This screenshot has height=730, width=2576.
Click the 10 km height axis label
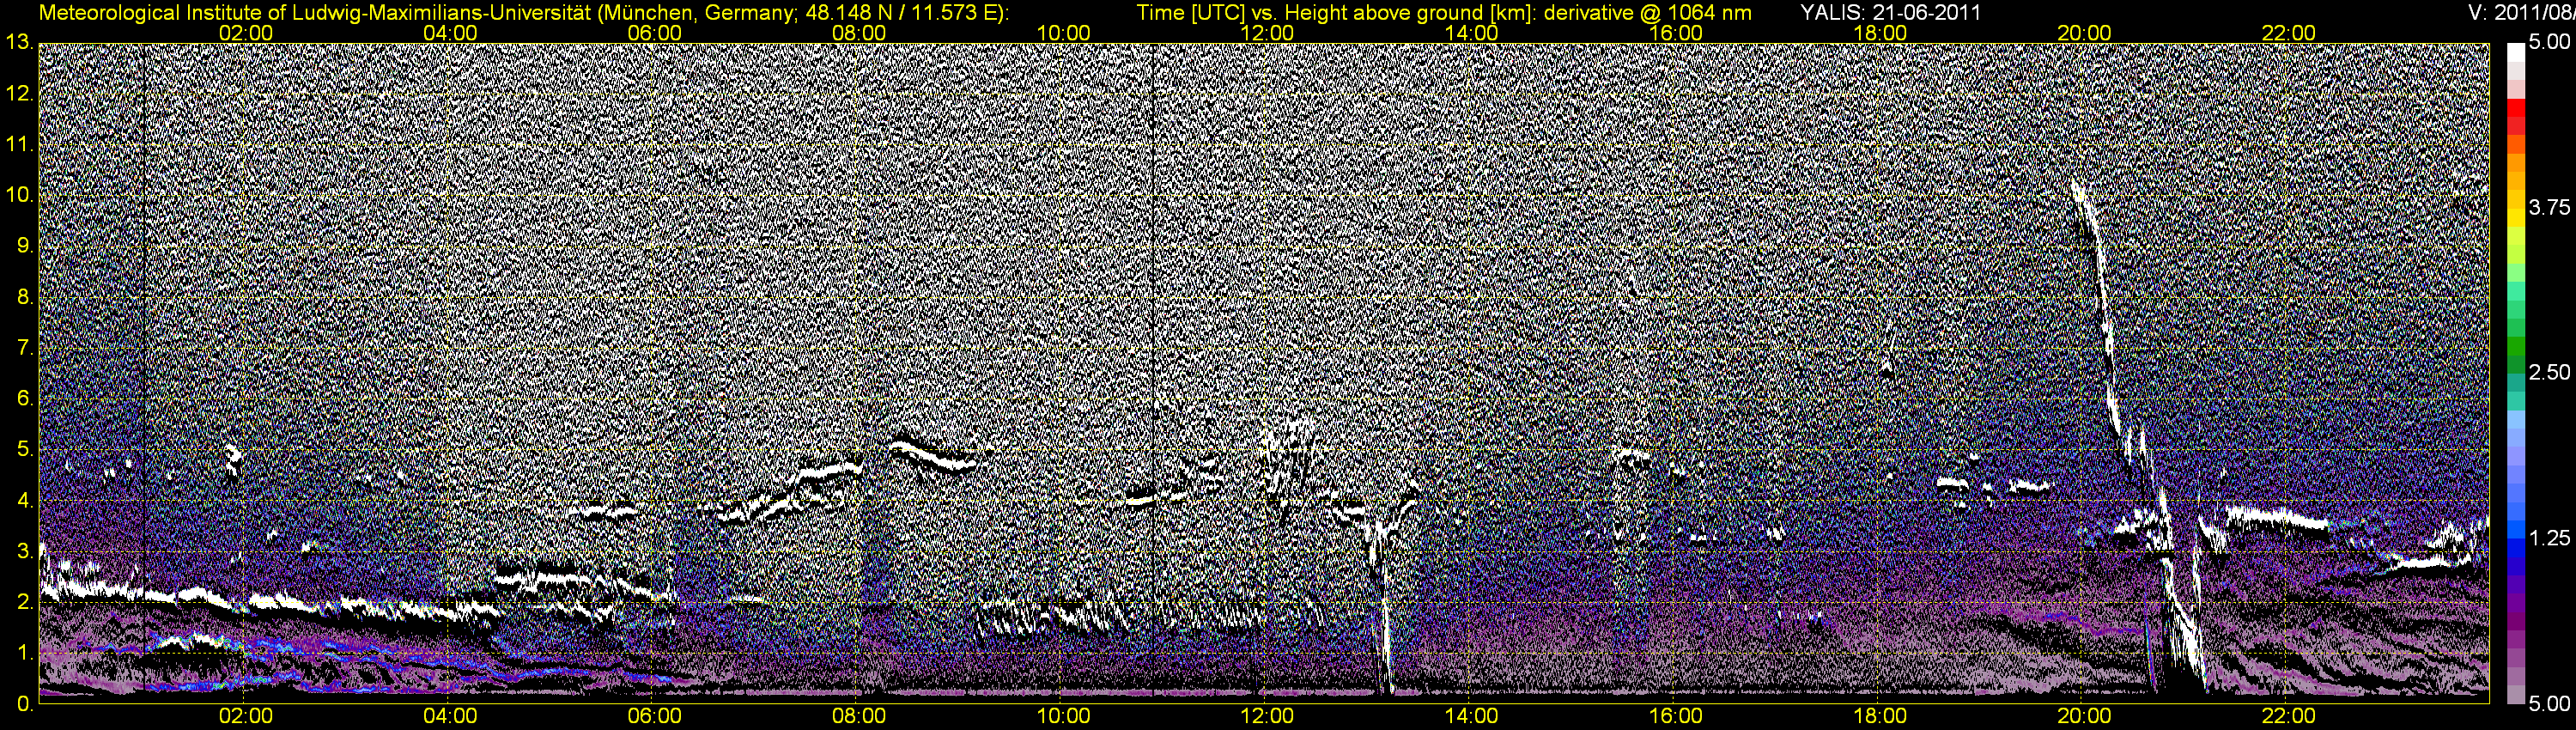19,196
